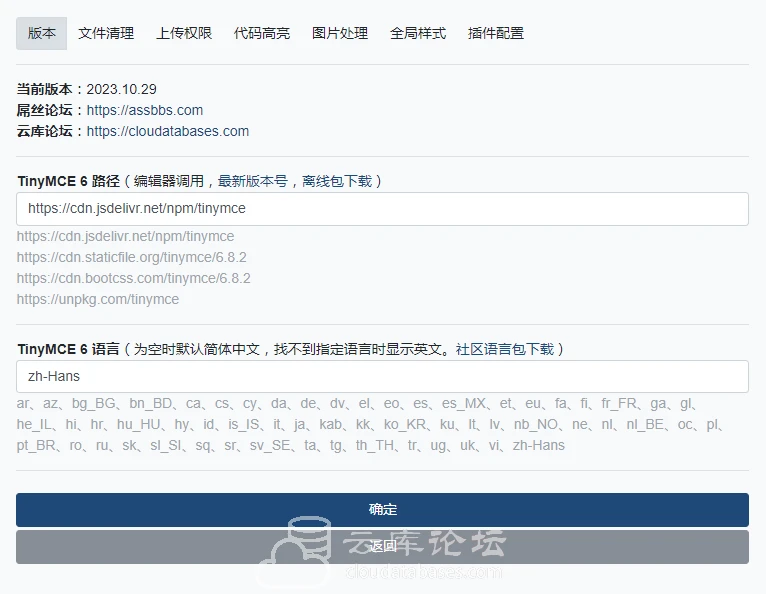Screen dimensions: 766x594
Task: Go to the 图片处理 tab
Action: (340, 33)
